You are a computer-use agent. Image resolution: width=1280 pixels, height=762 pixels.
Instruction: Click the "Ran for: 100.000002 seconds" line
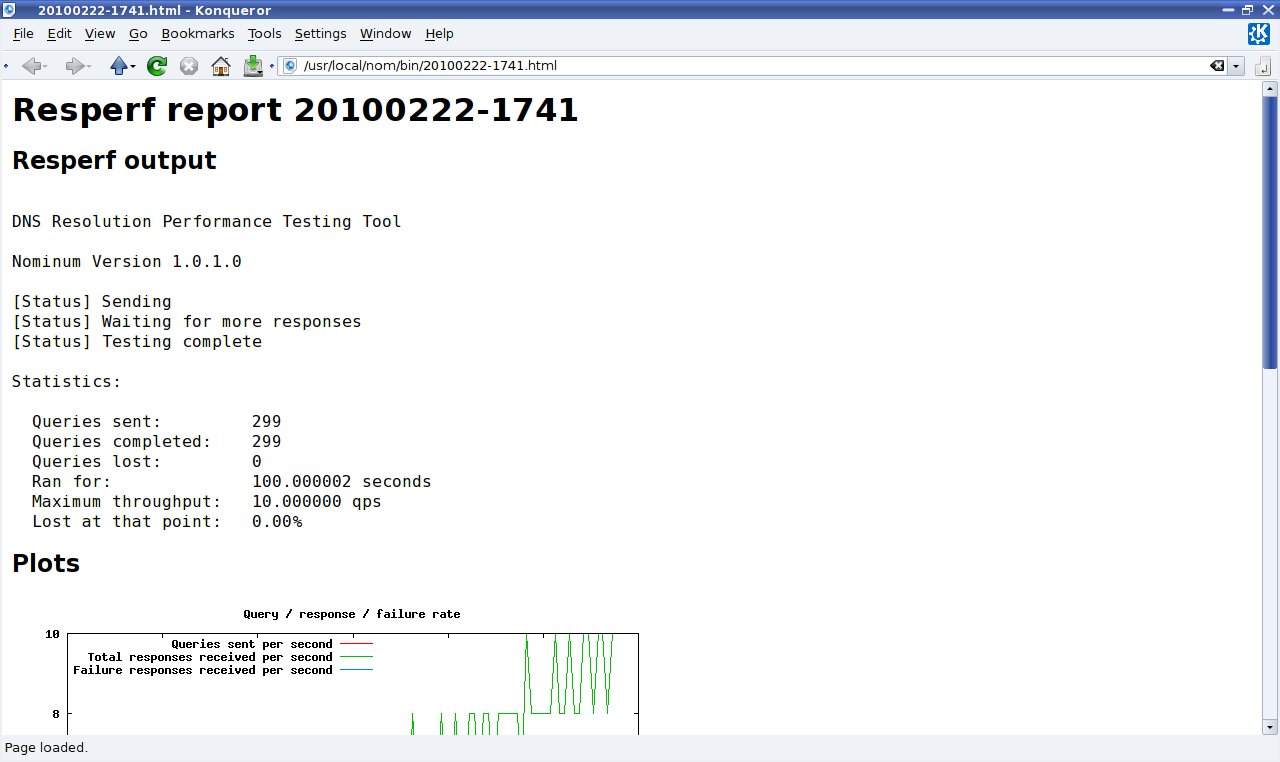[232, 482]
